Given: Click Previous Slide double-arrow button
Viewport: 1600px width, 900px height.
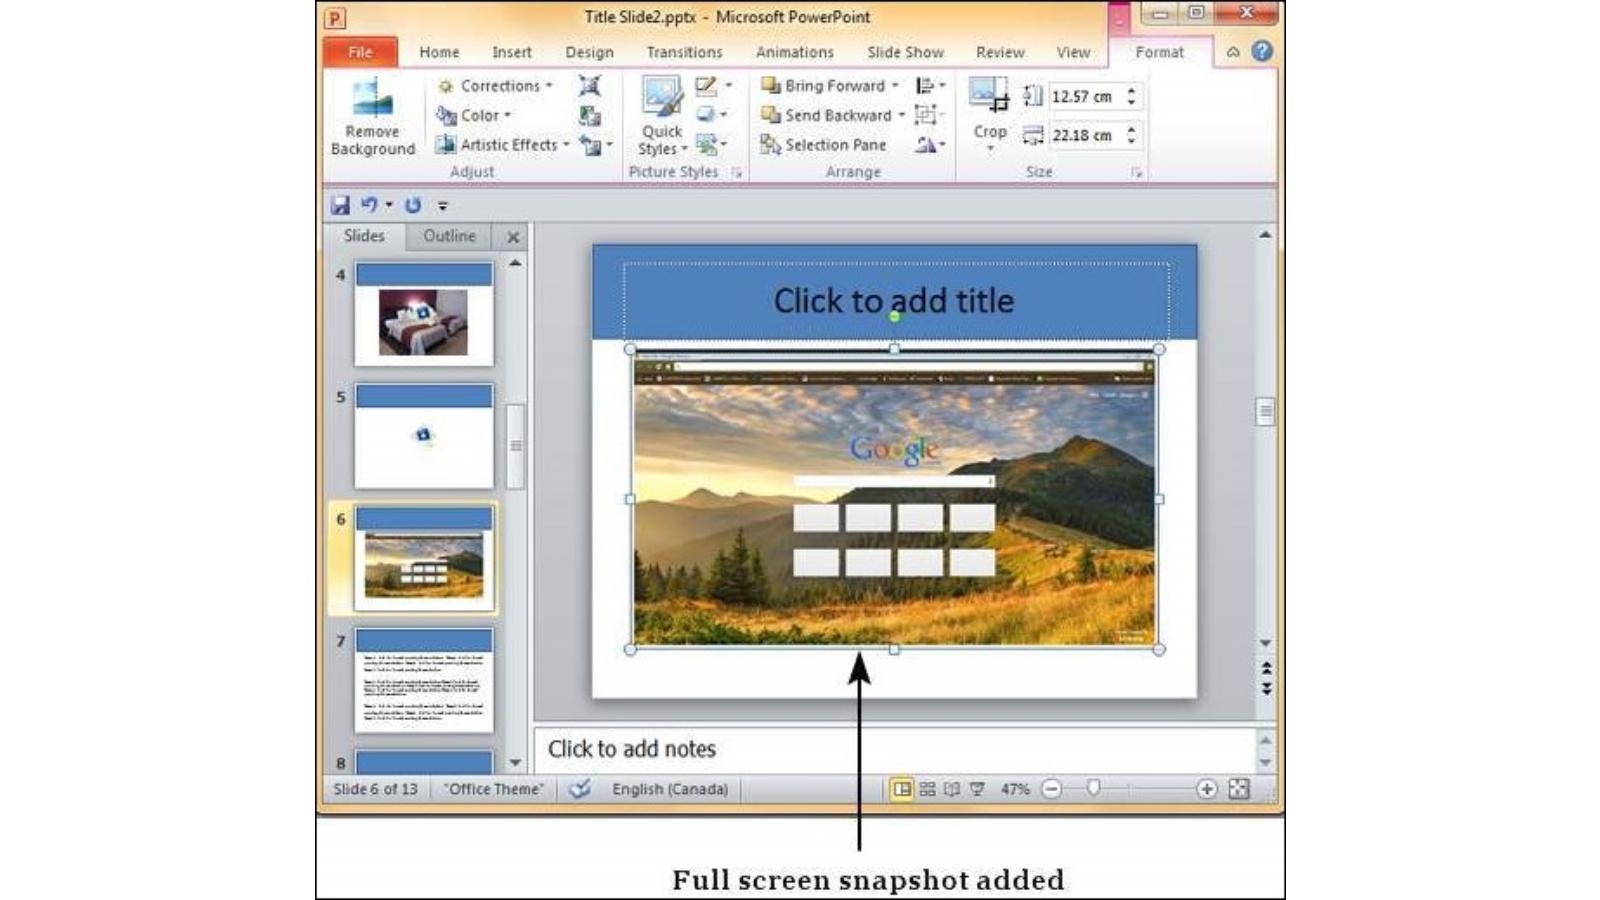Looking at the screenshot, I should 1266,667.
